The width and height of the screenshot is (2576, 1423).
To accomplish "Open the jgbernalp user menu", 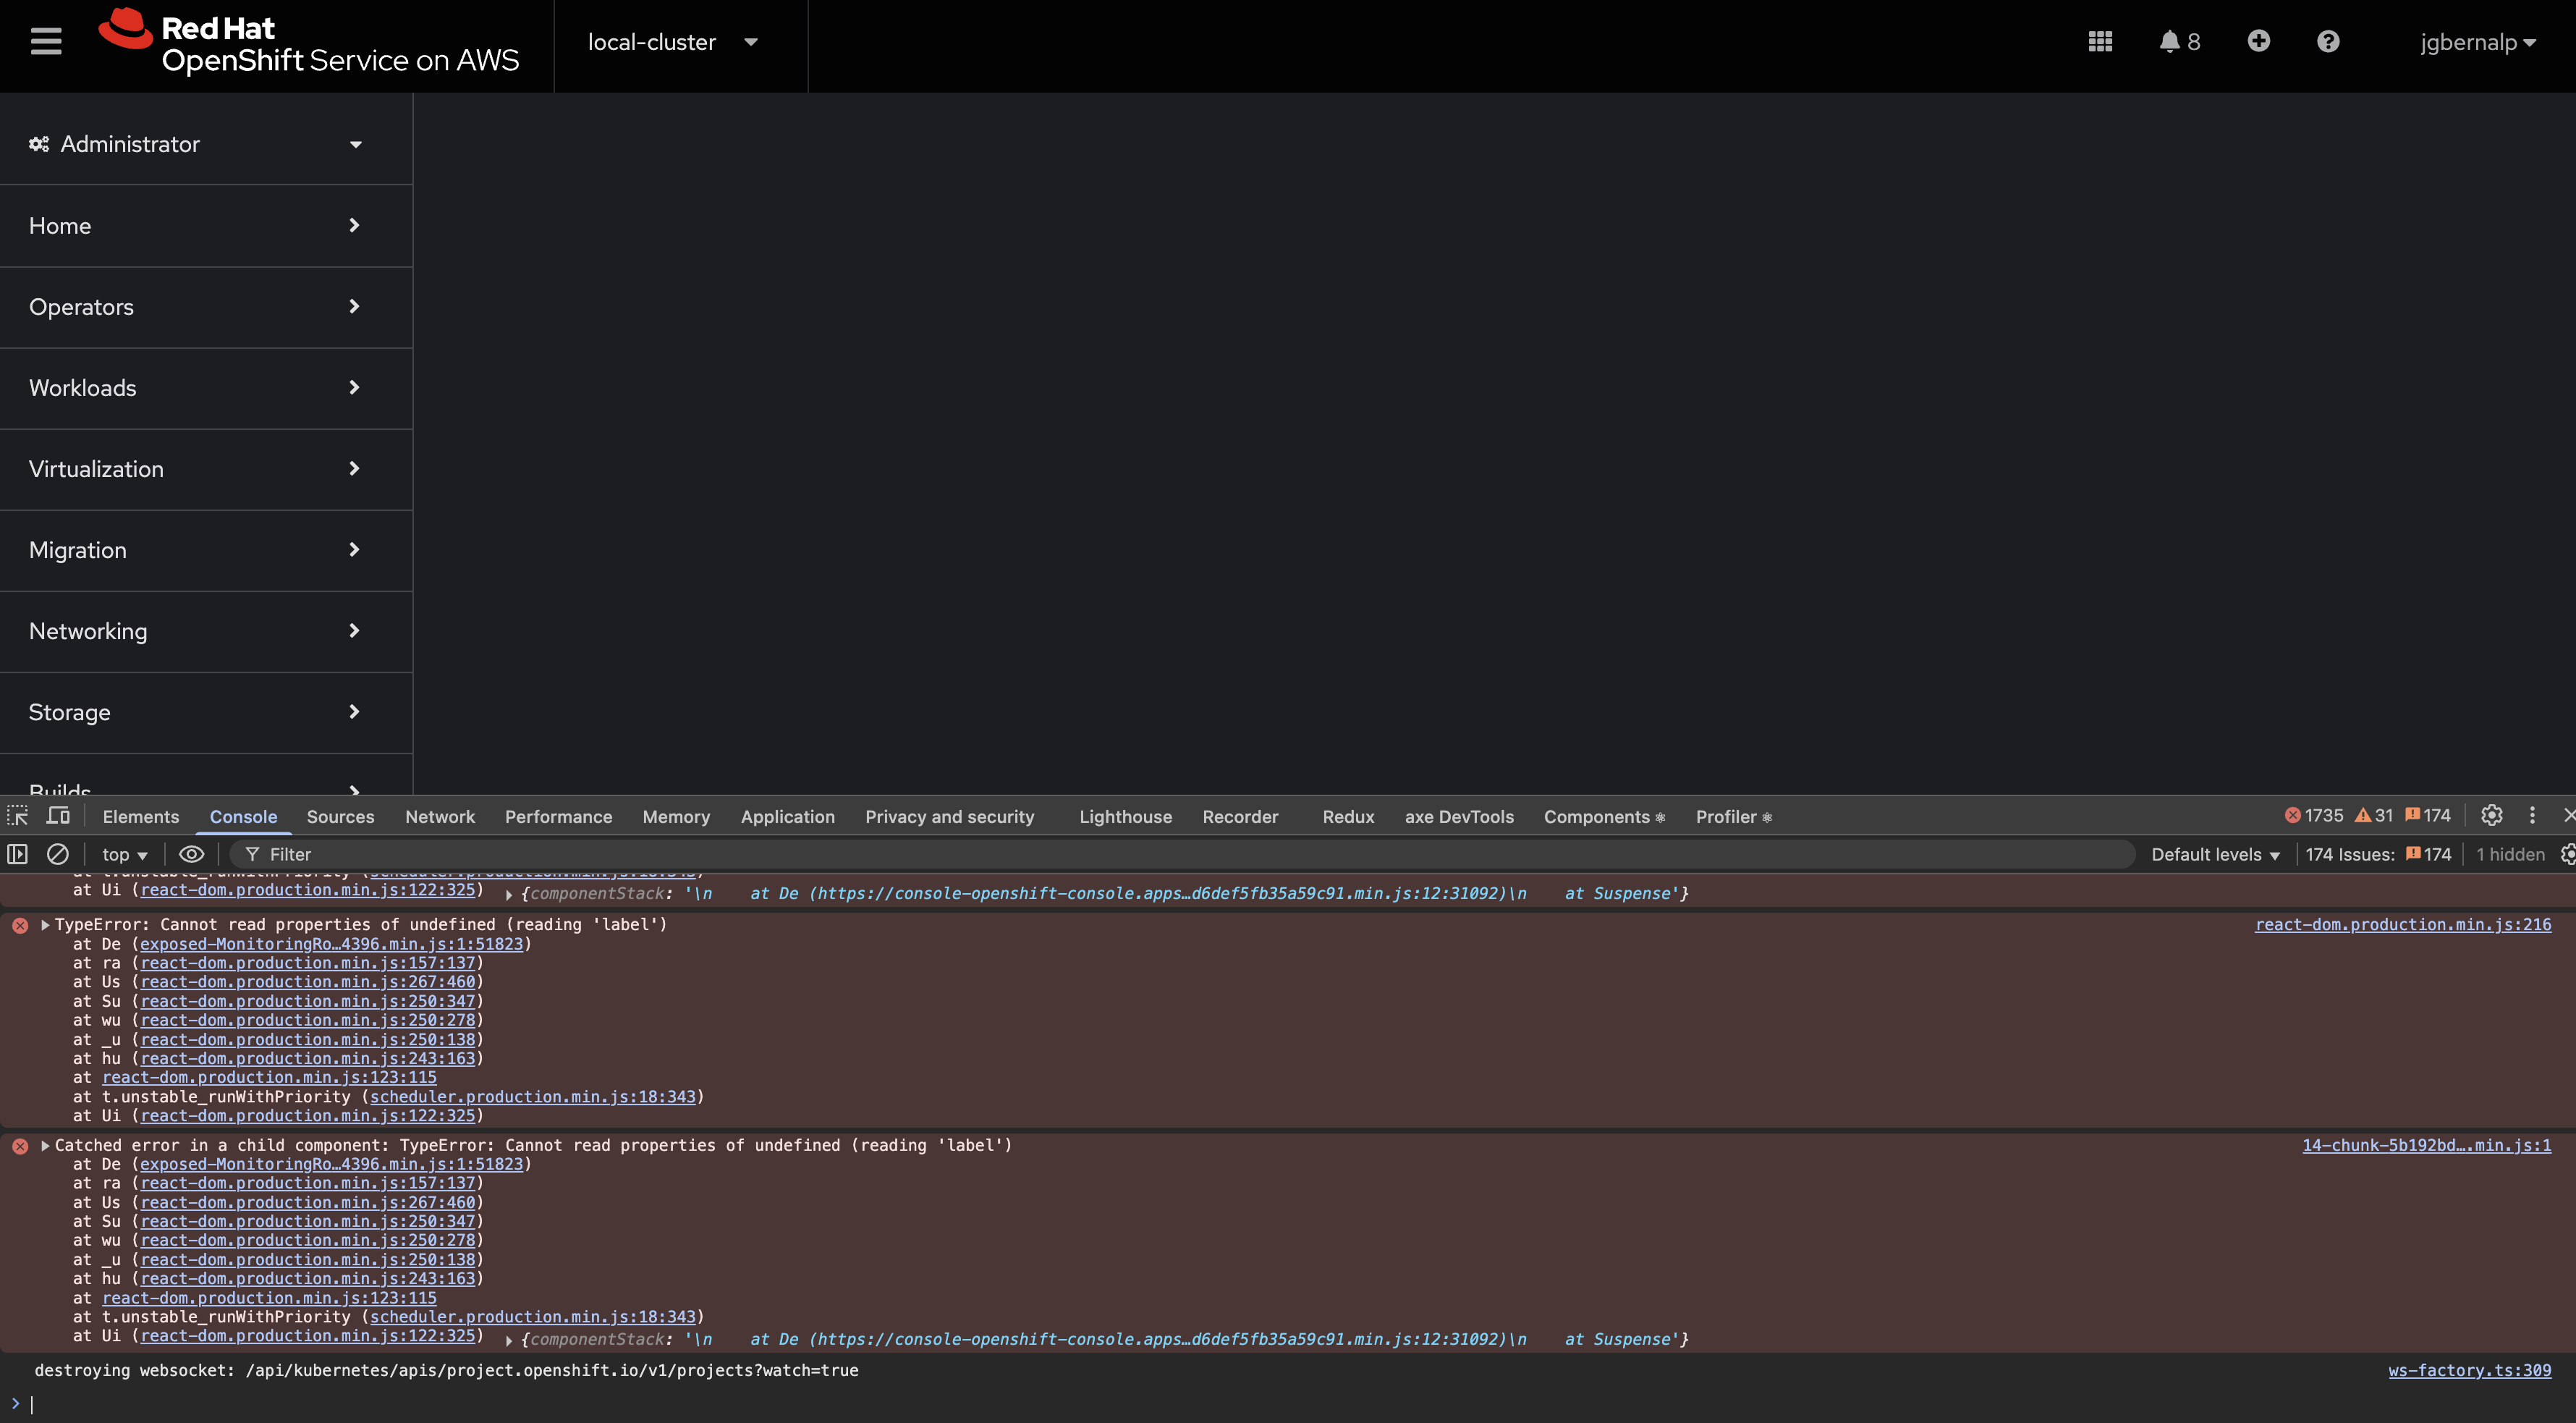I will [2477, 43].
